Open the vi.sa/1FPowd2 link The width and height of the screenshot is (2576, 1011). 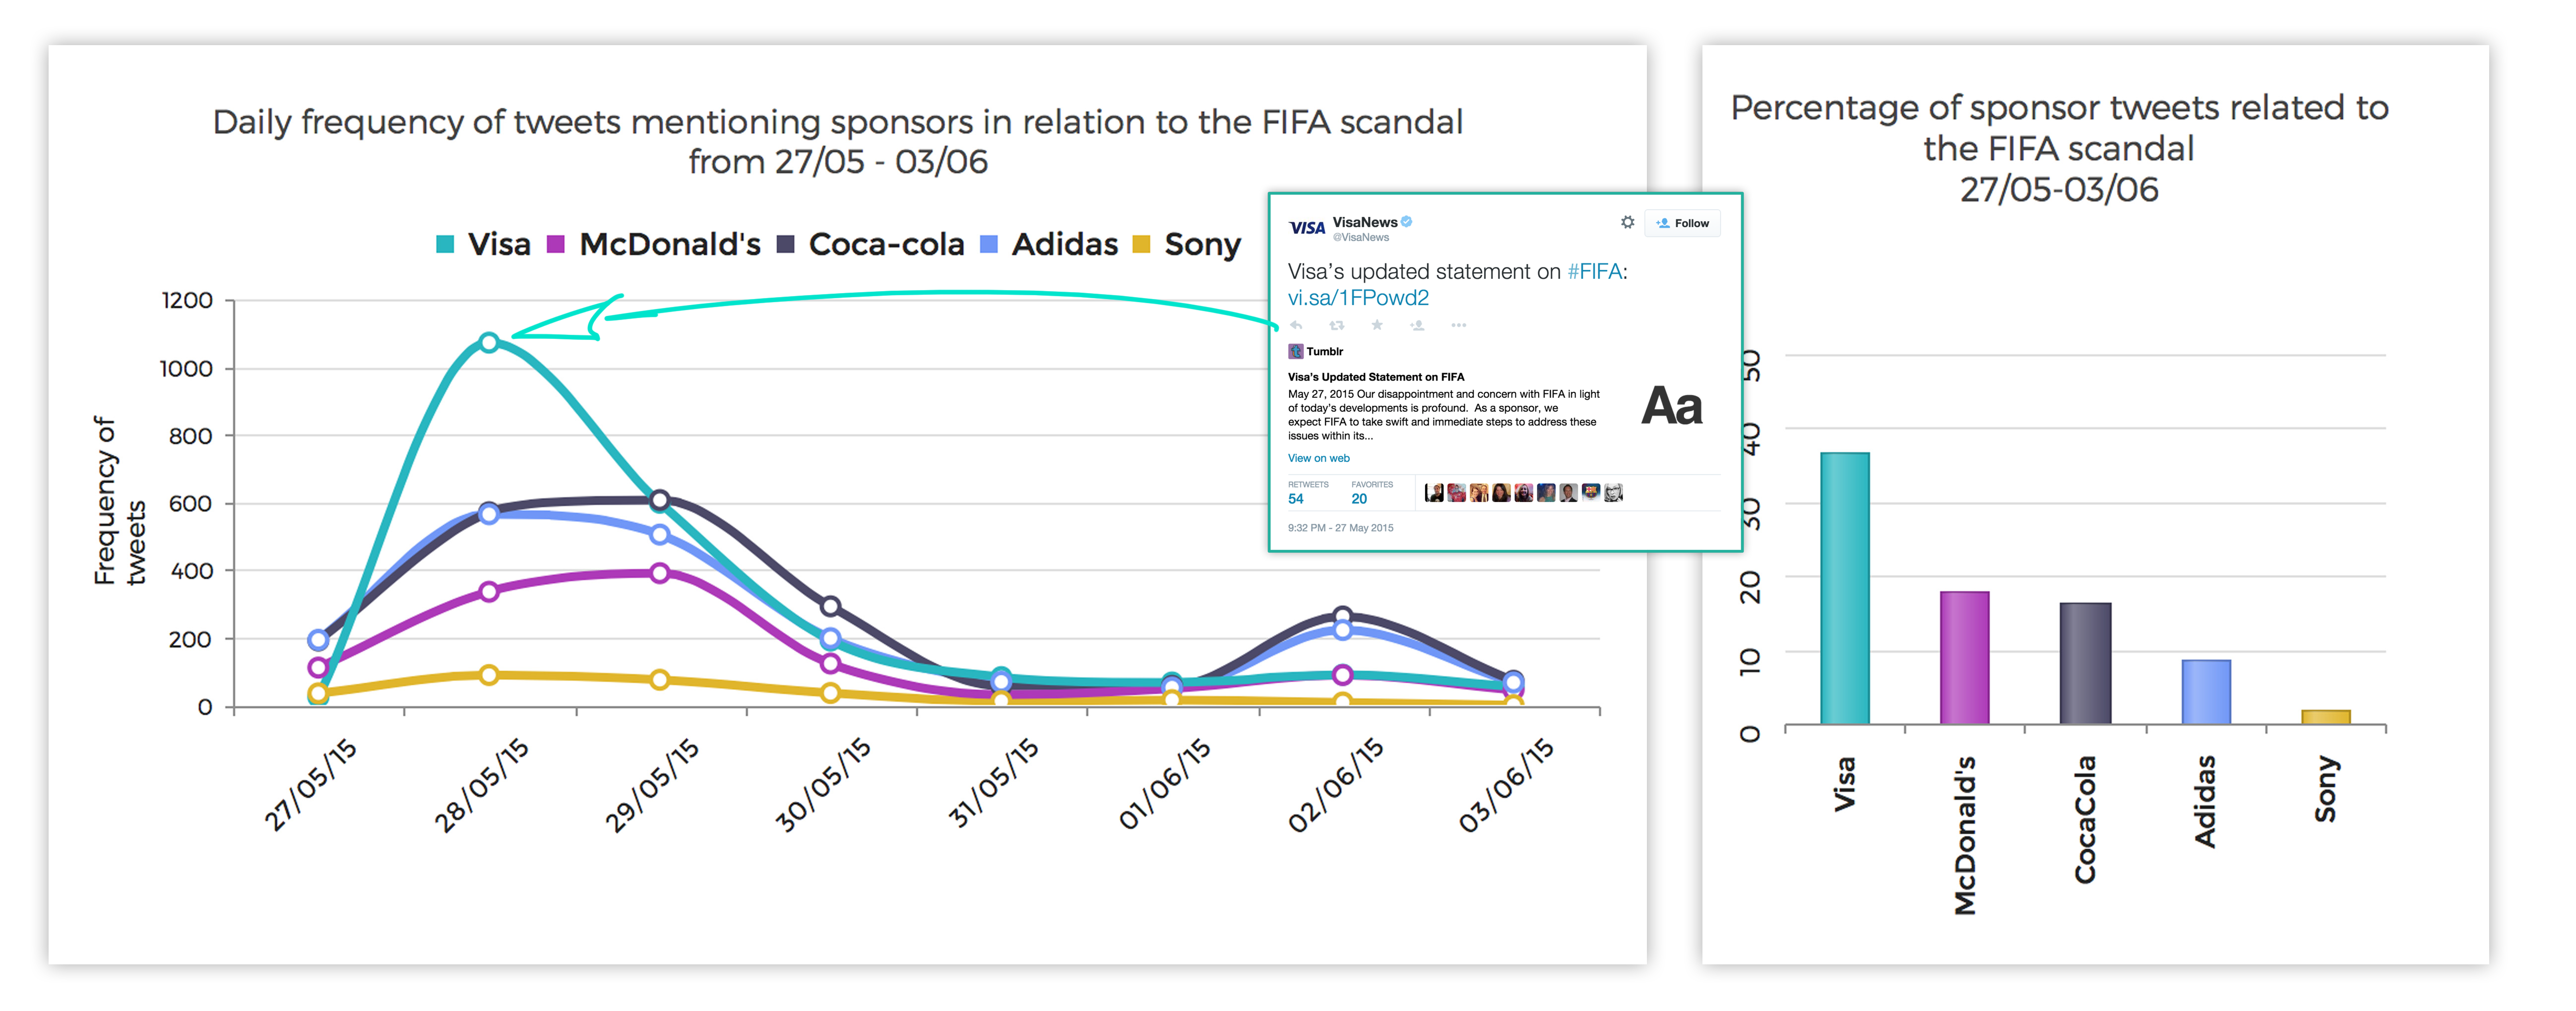1358,298
